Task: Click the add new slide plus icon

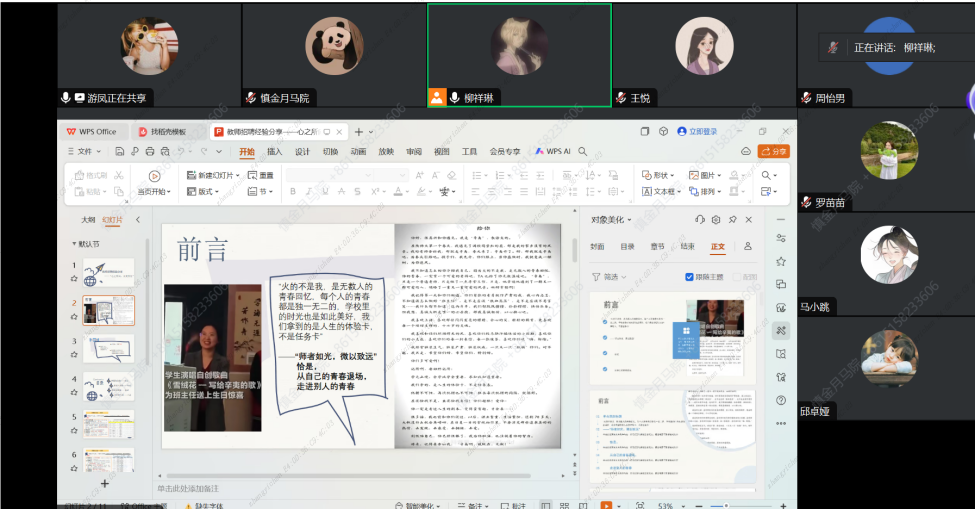Action: click(x=105, y=483)
